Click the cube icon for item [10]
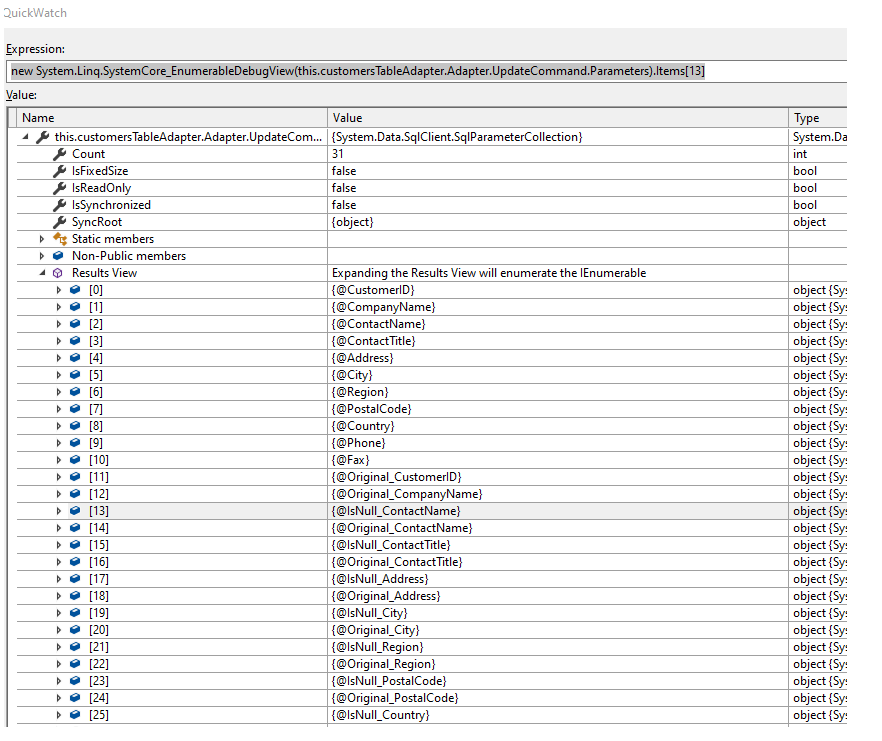The height and width of the screenshot is (741, 882). 75,460
